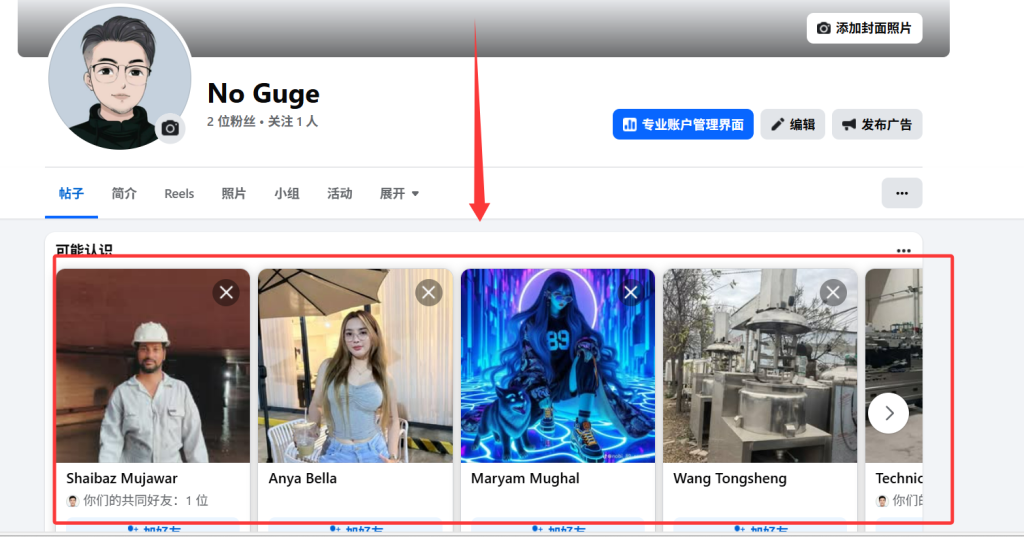Open 专业账户管理界面 dashboard button

click(683, 125)
